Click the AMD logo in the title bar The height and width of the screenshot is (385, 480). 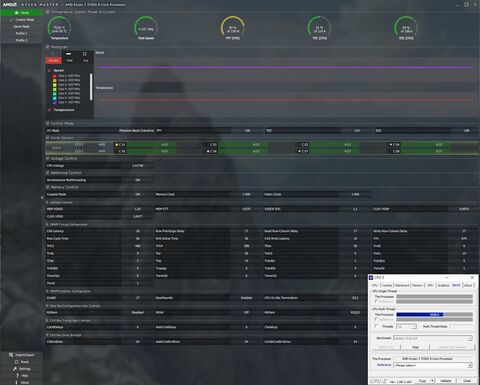(10, 4)
